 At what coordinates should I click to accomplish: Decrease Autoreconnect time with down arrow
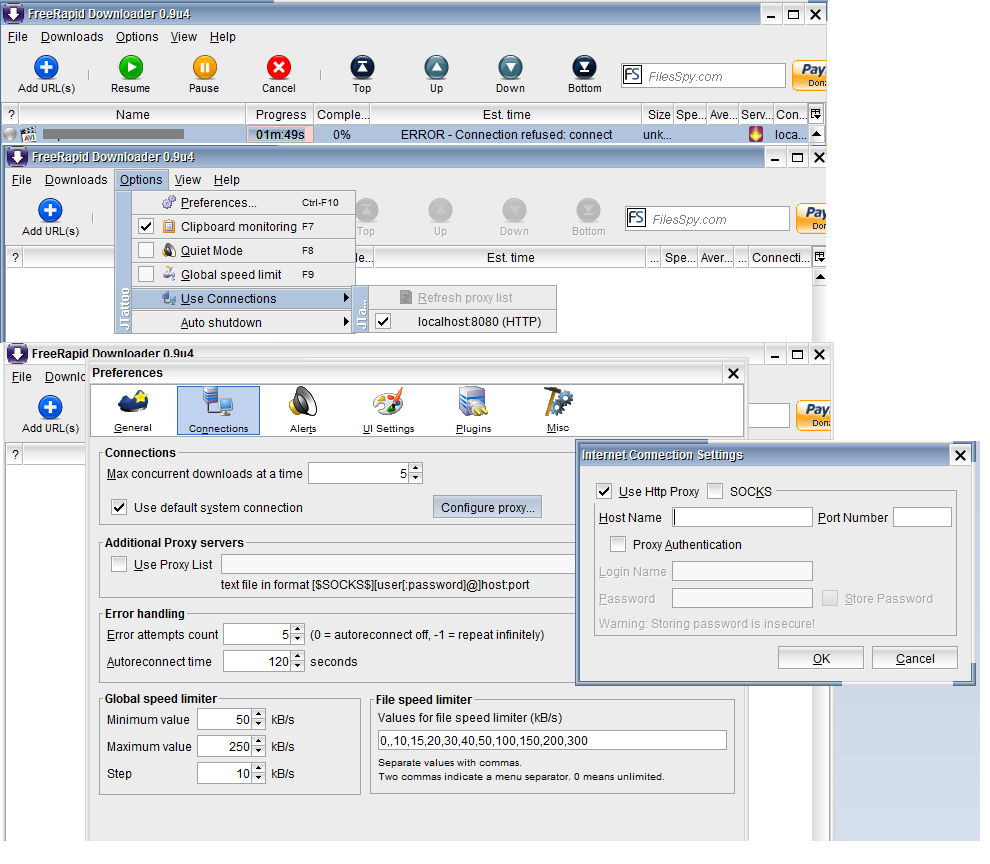(x=298, y=666)
